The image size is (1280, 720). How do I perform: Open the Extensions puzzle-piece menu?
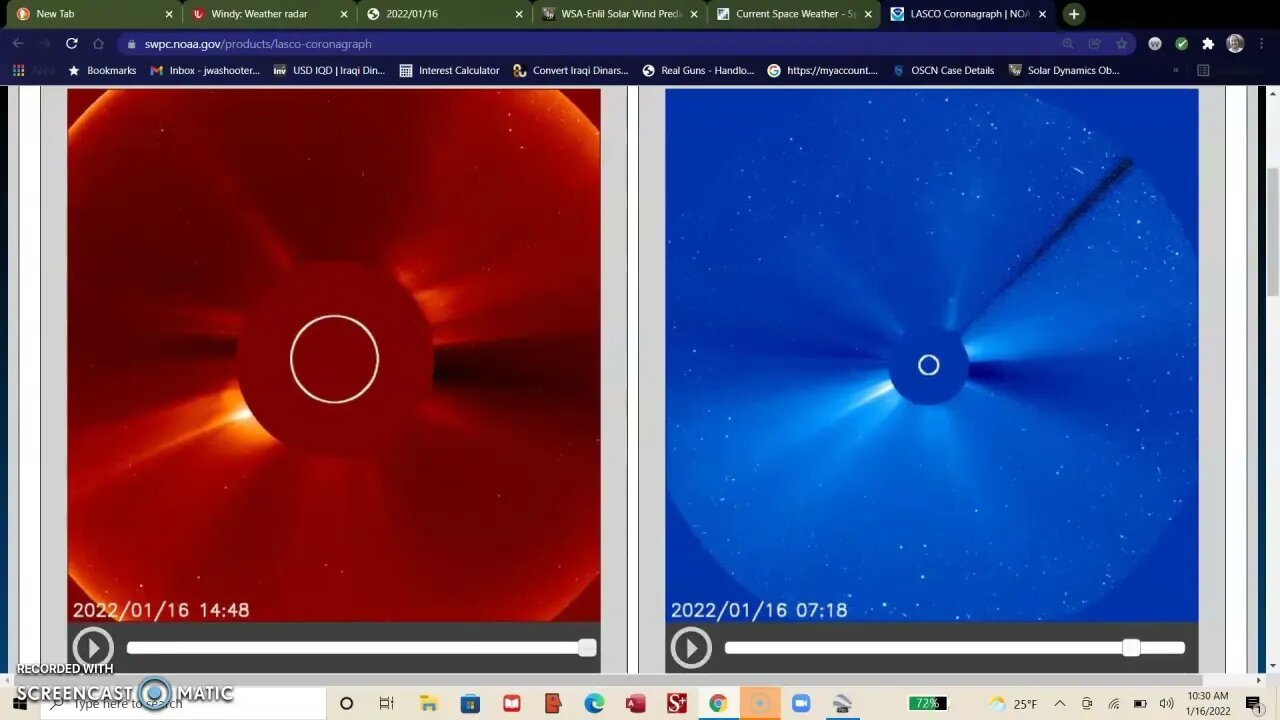pyautogui.click(x=1208, y=44)
